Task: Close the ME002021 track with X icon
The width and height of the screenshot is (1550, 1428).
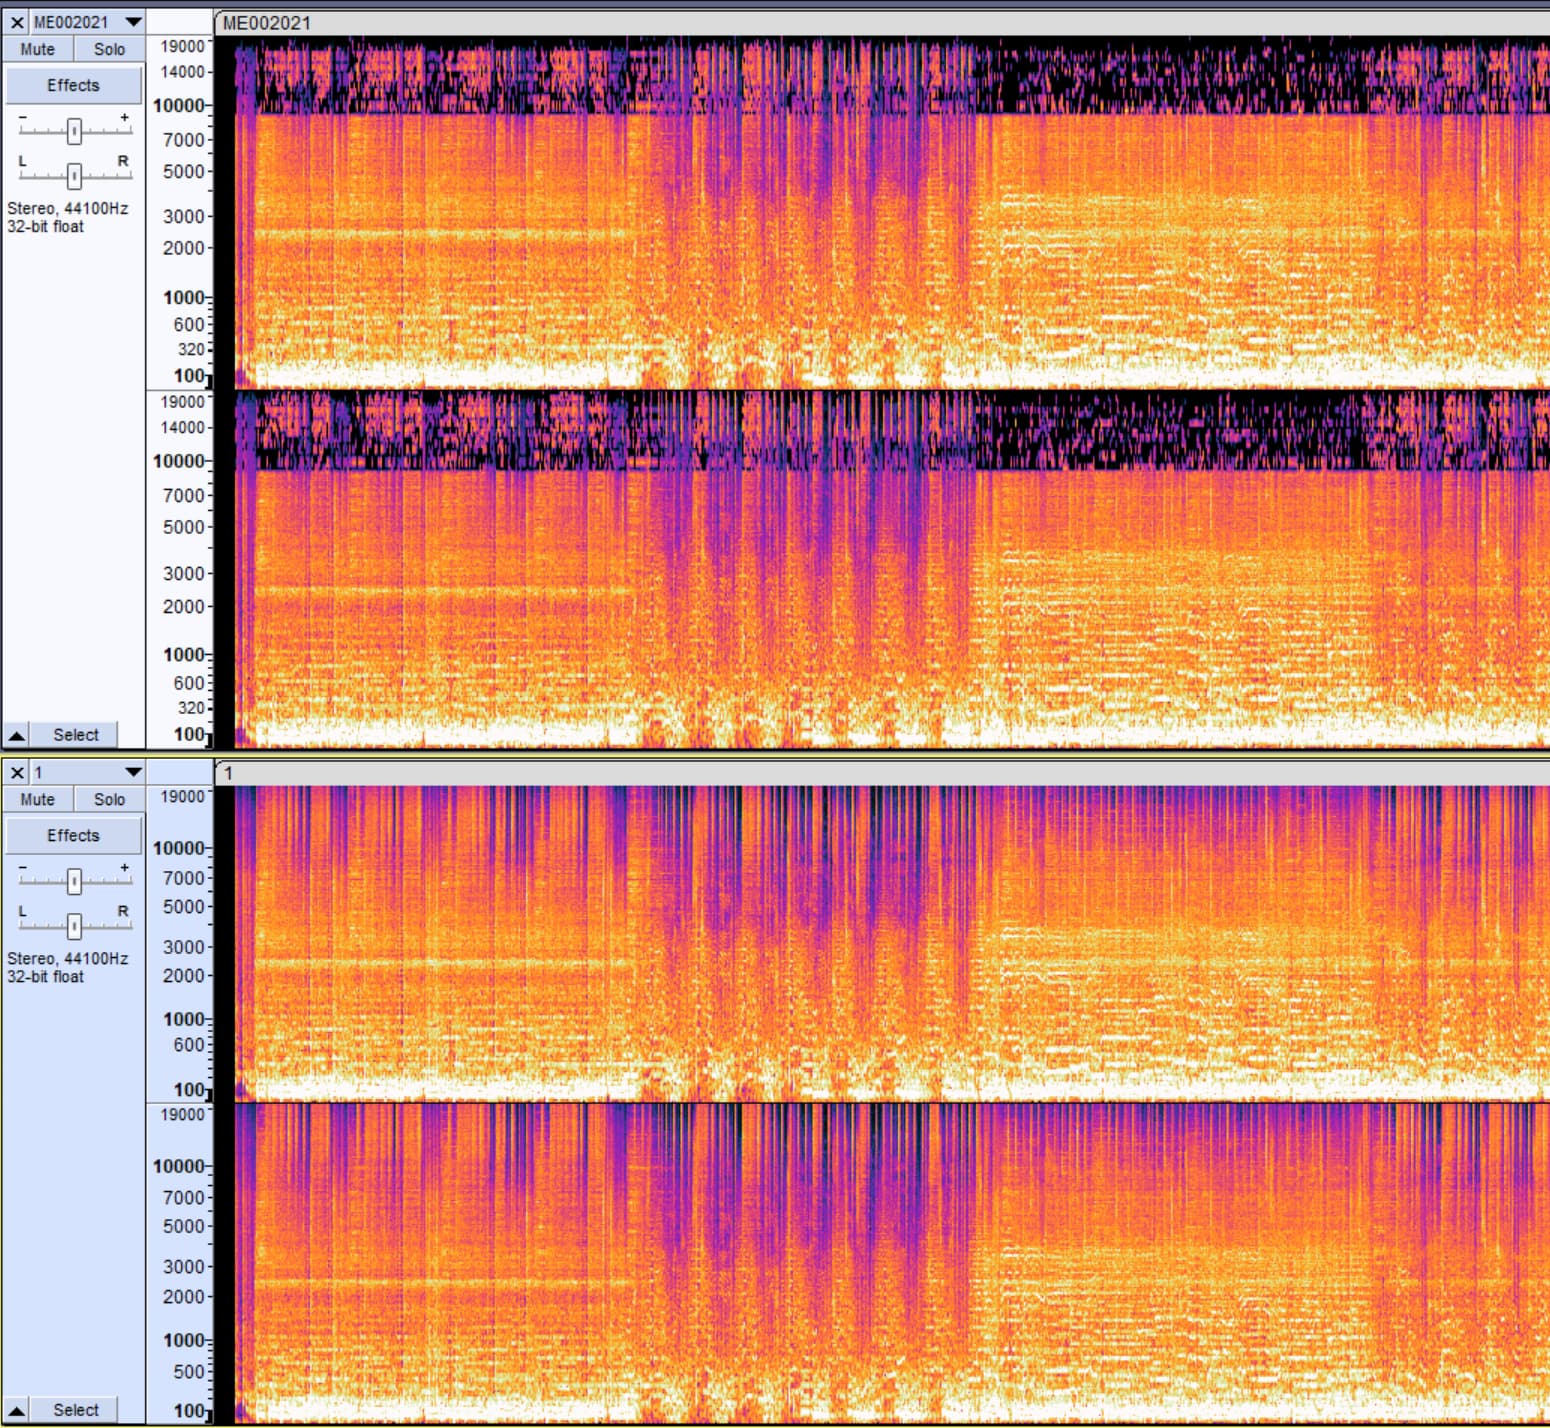Action: point(17,22)
